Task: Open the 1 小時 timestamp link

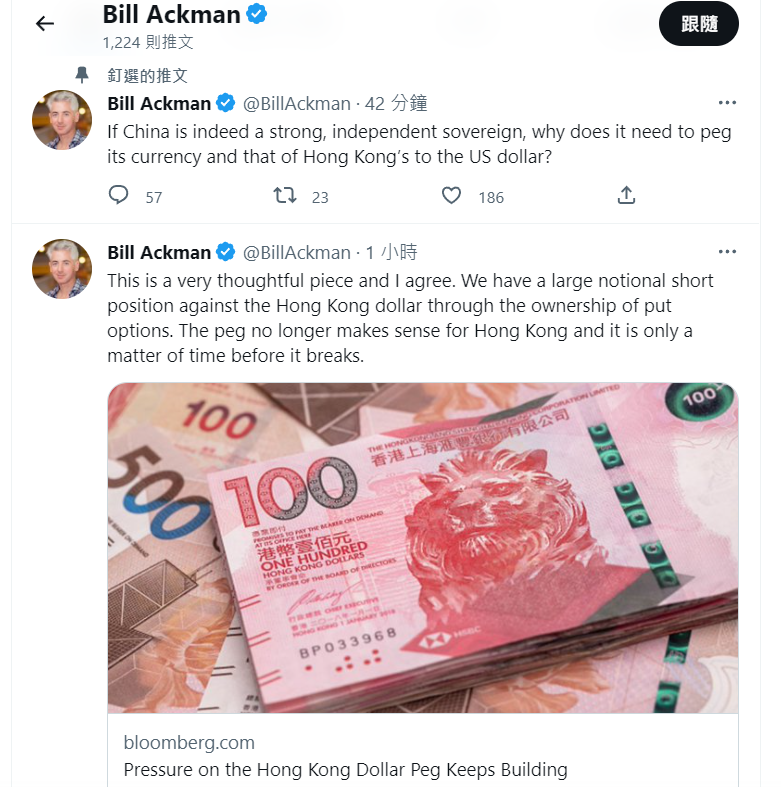Action: (x=392, y=252)
